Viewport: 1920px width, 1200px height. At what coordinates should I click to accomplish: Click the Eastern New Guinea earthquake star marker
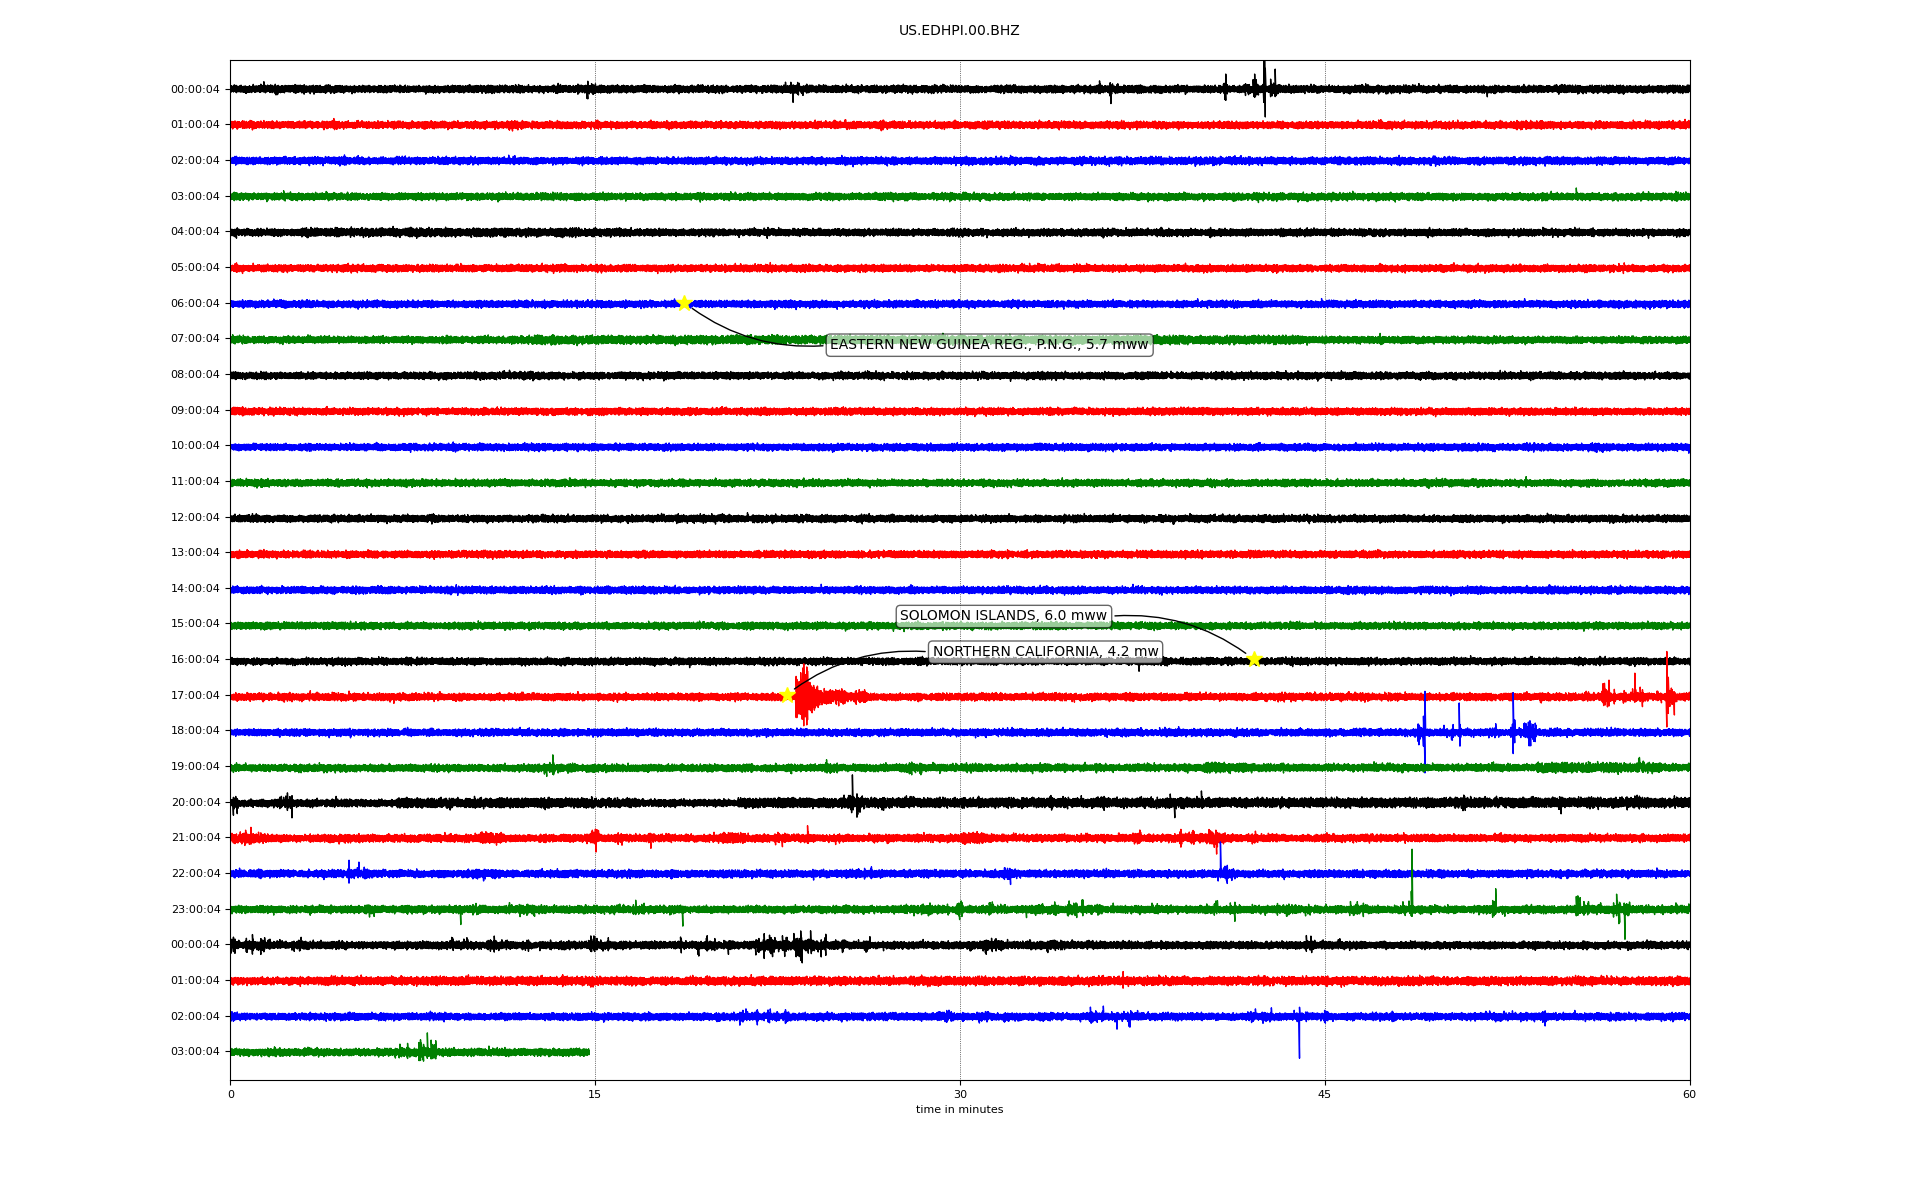pos(684,303)
